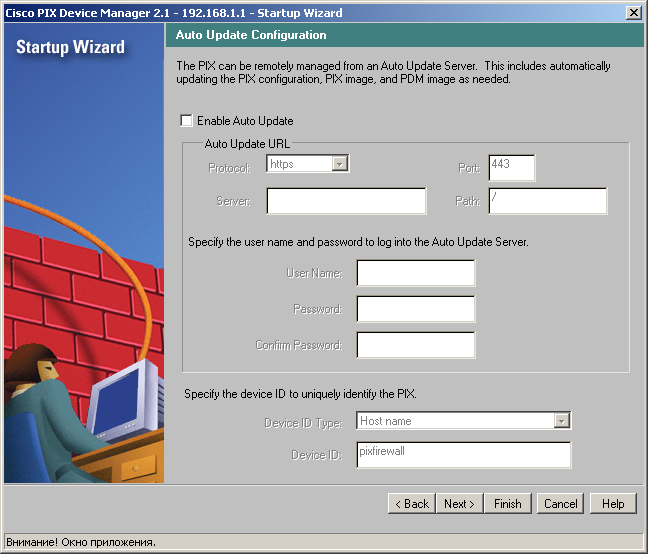
Task: Click the Server input field
Action: 346,201
